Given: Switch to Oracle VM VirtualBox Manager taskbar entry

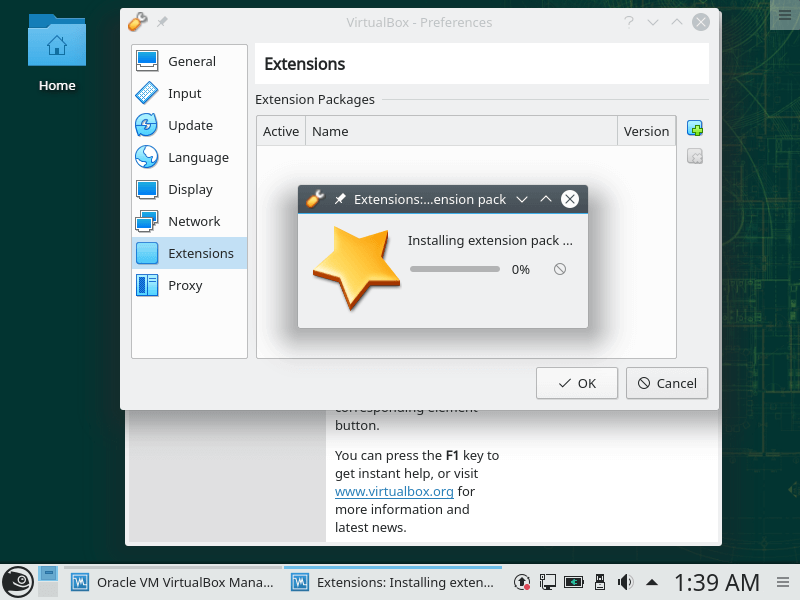Looking at the screenshot, I should coord(172,582).
